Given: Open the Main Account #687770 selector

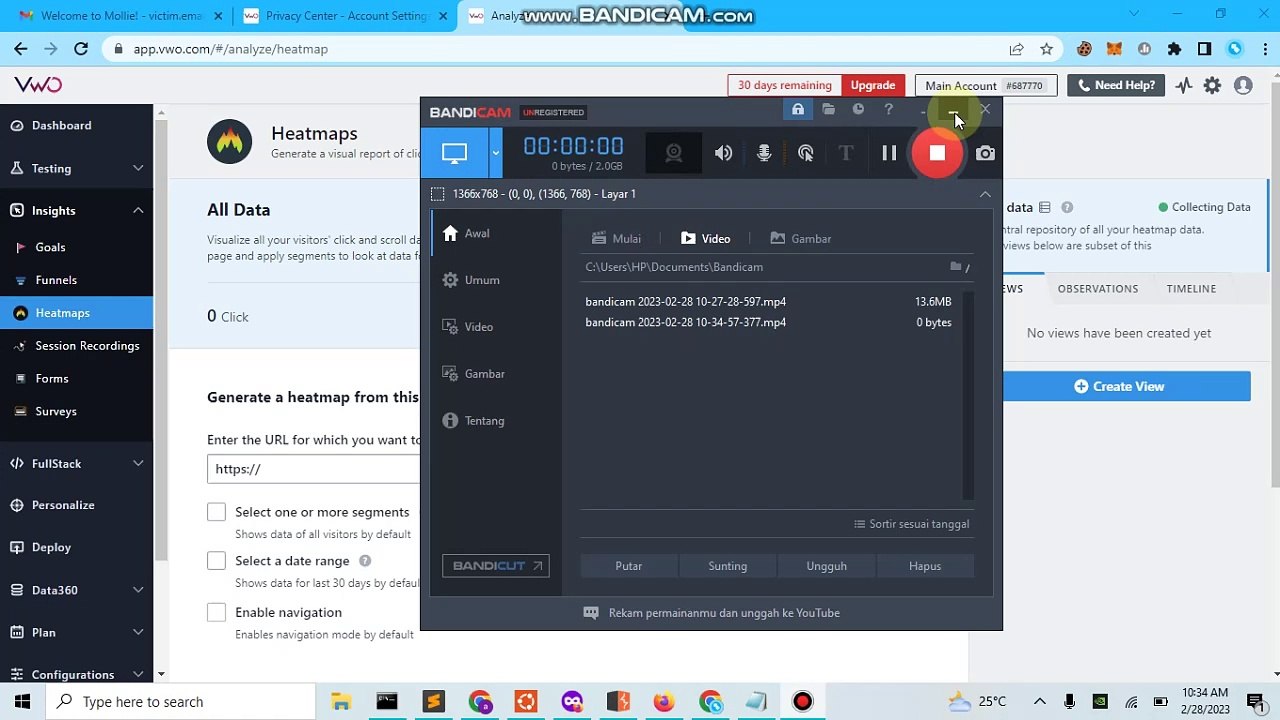Looking at the screenshot, I should point(985,85).
